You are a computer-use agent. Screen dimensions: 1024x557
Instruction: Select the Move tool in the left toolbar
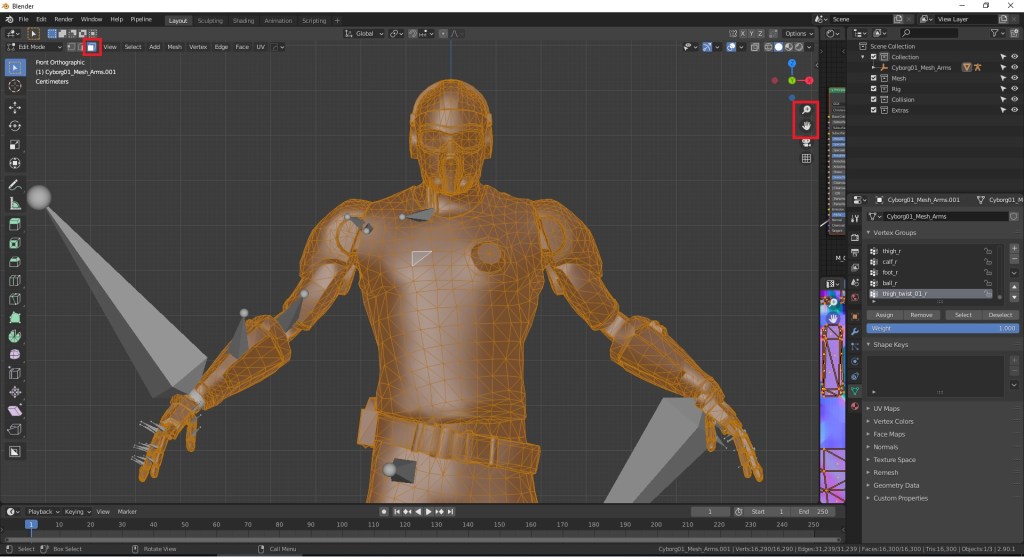tap(15, 107)
